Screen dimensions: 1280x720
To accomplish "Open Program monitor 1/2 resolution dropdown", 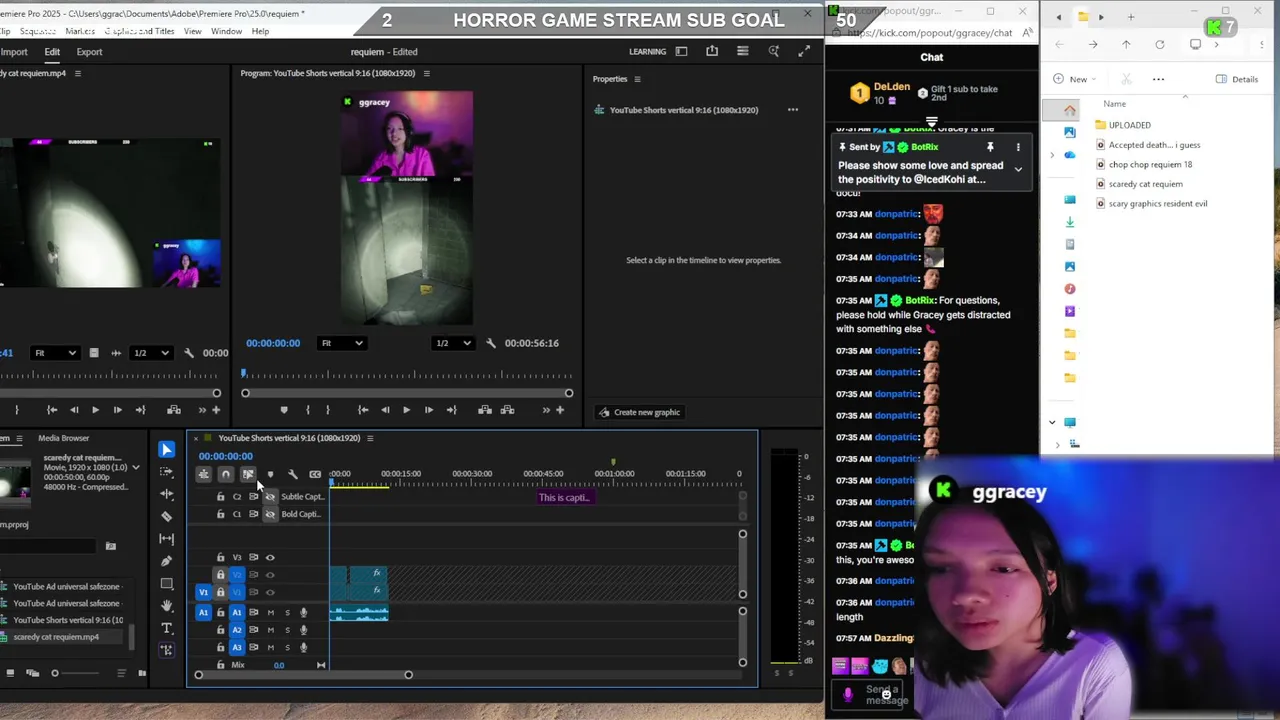I will 453,343.
